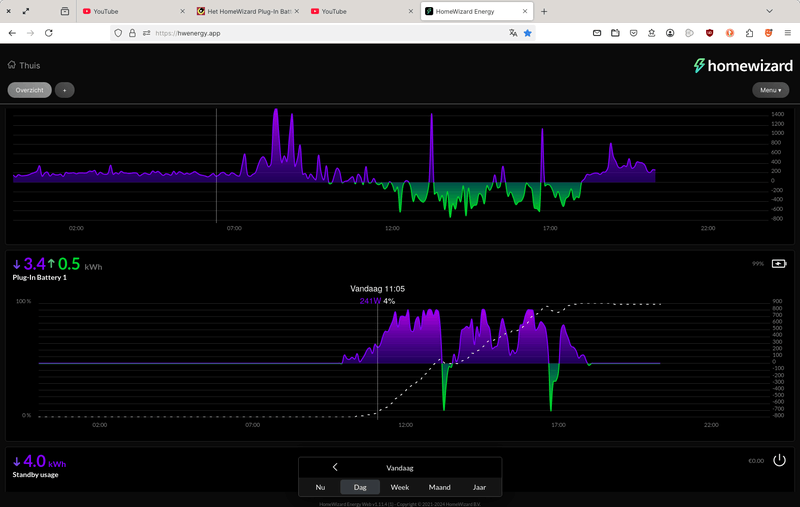Open the extensions puzzle piece menu
The width and height of the screenshot is (800, 507).
coord(749,33)
